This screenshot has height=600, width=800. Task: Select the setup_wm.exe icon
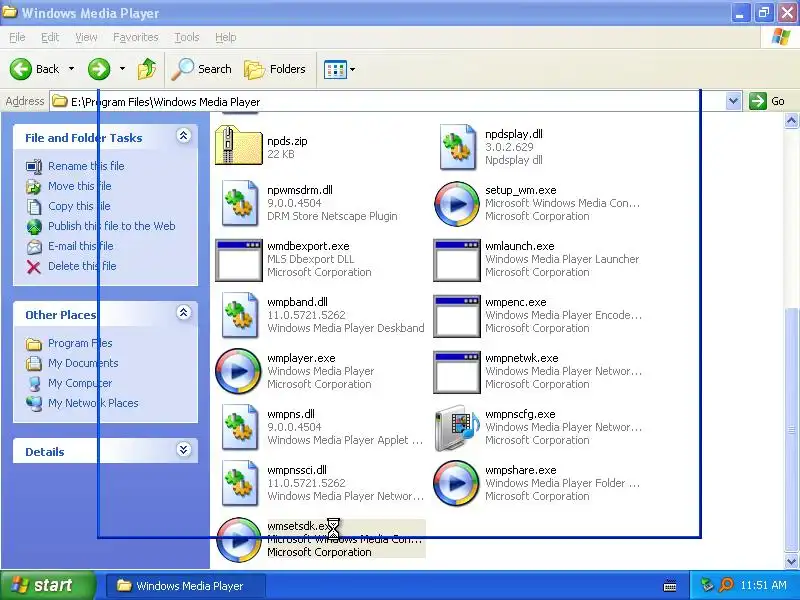(x=457, y=204)
